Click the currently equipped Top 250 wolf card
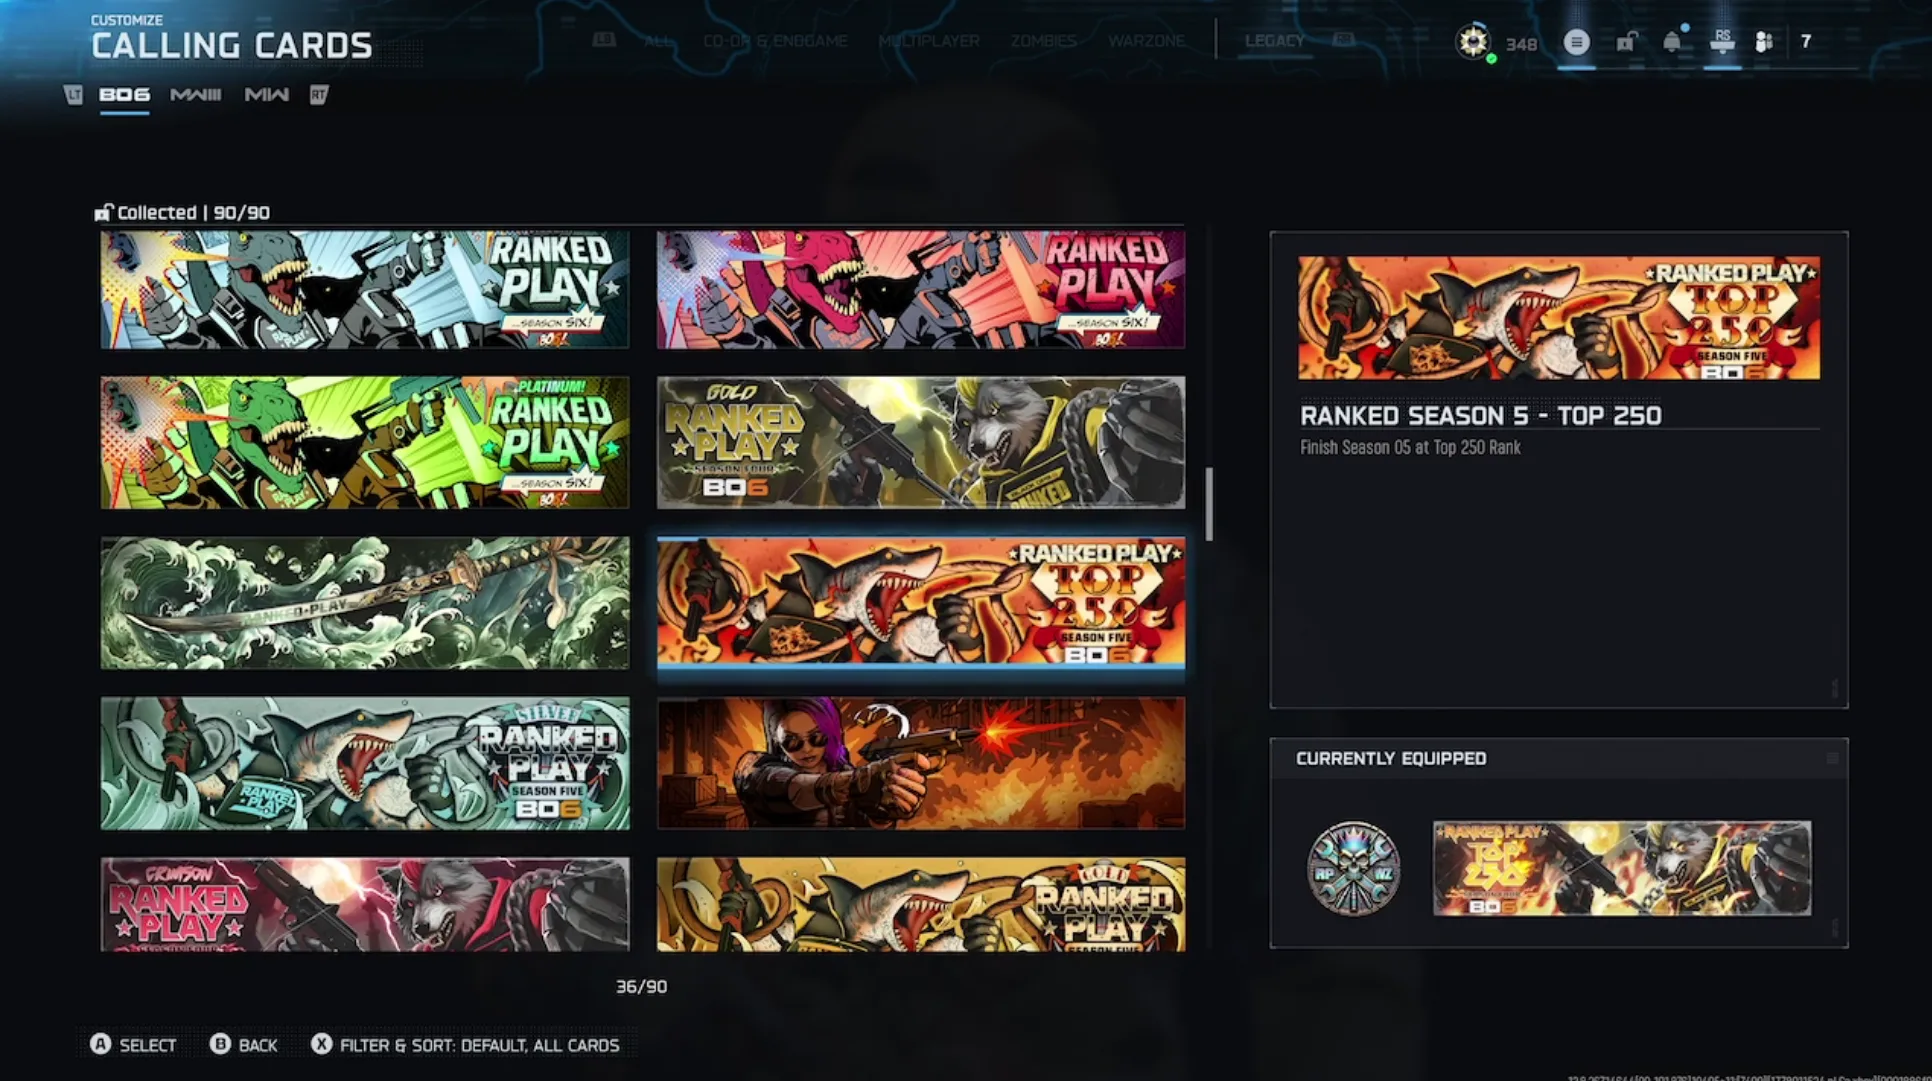 coord(1622,868)
